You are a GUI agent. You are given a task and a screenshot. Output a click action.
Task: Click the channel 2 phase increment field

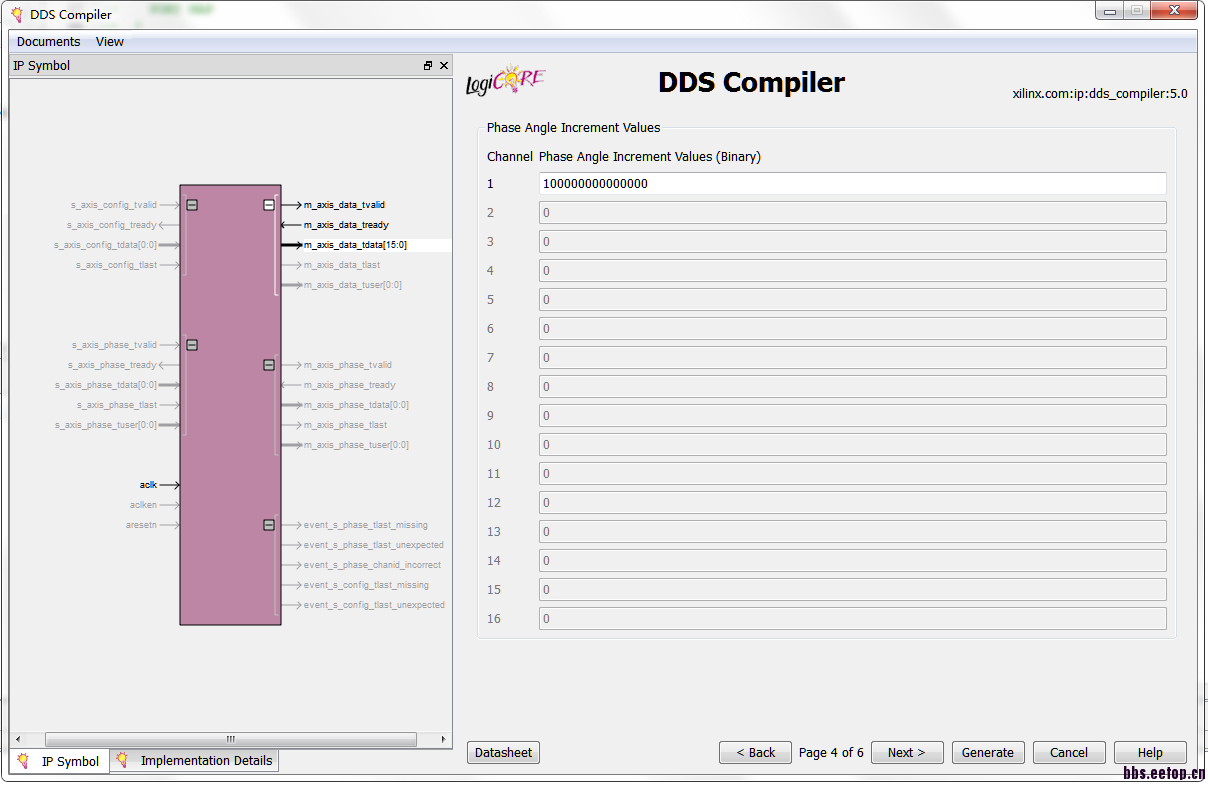[x=853, y=213]
